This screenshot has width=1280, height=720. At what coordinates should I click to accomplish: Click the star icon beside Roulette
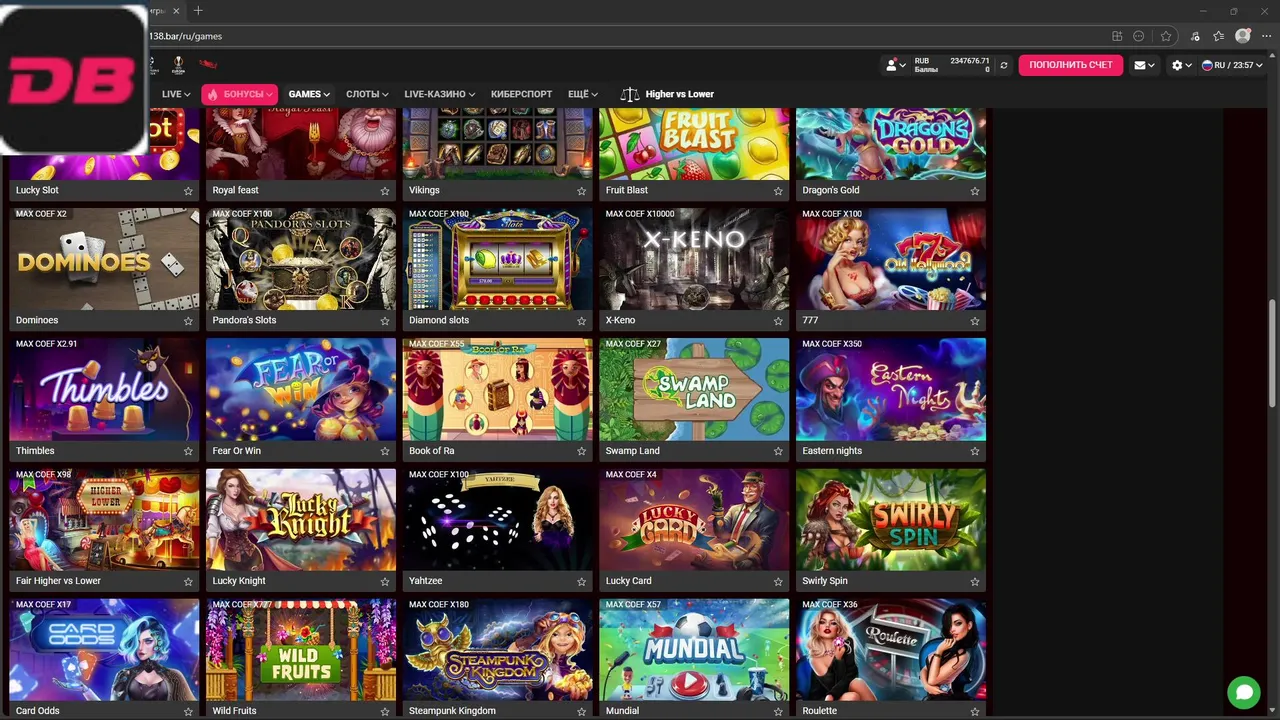pyautogui.click(x=975, y=712)
